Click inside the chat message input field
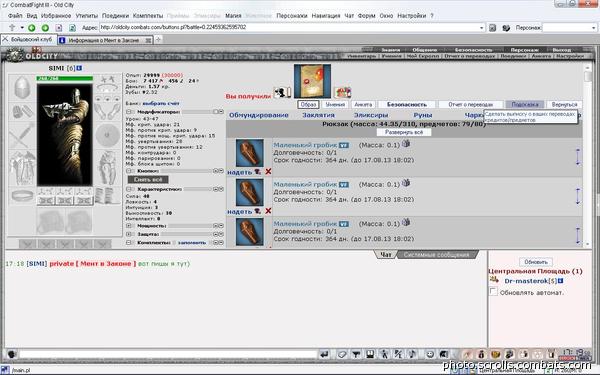The image size is (600, 375). pyautogui.click(x=168, y=354)
